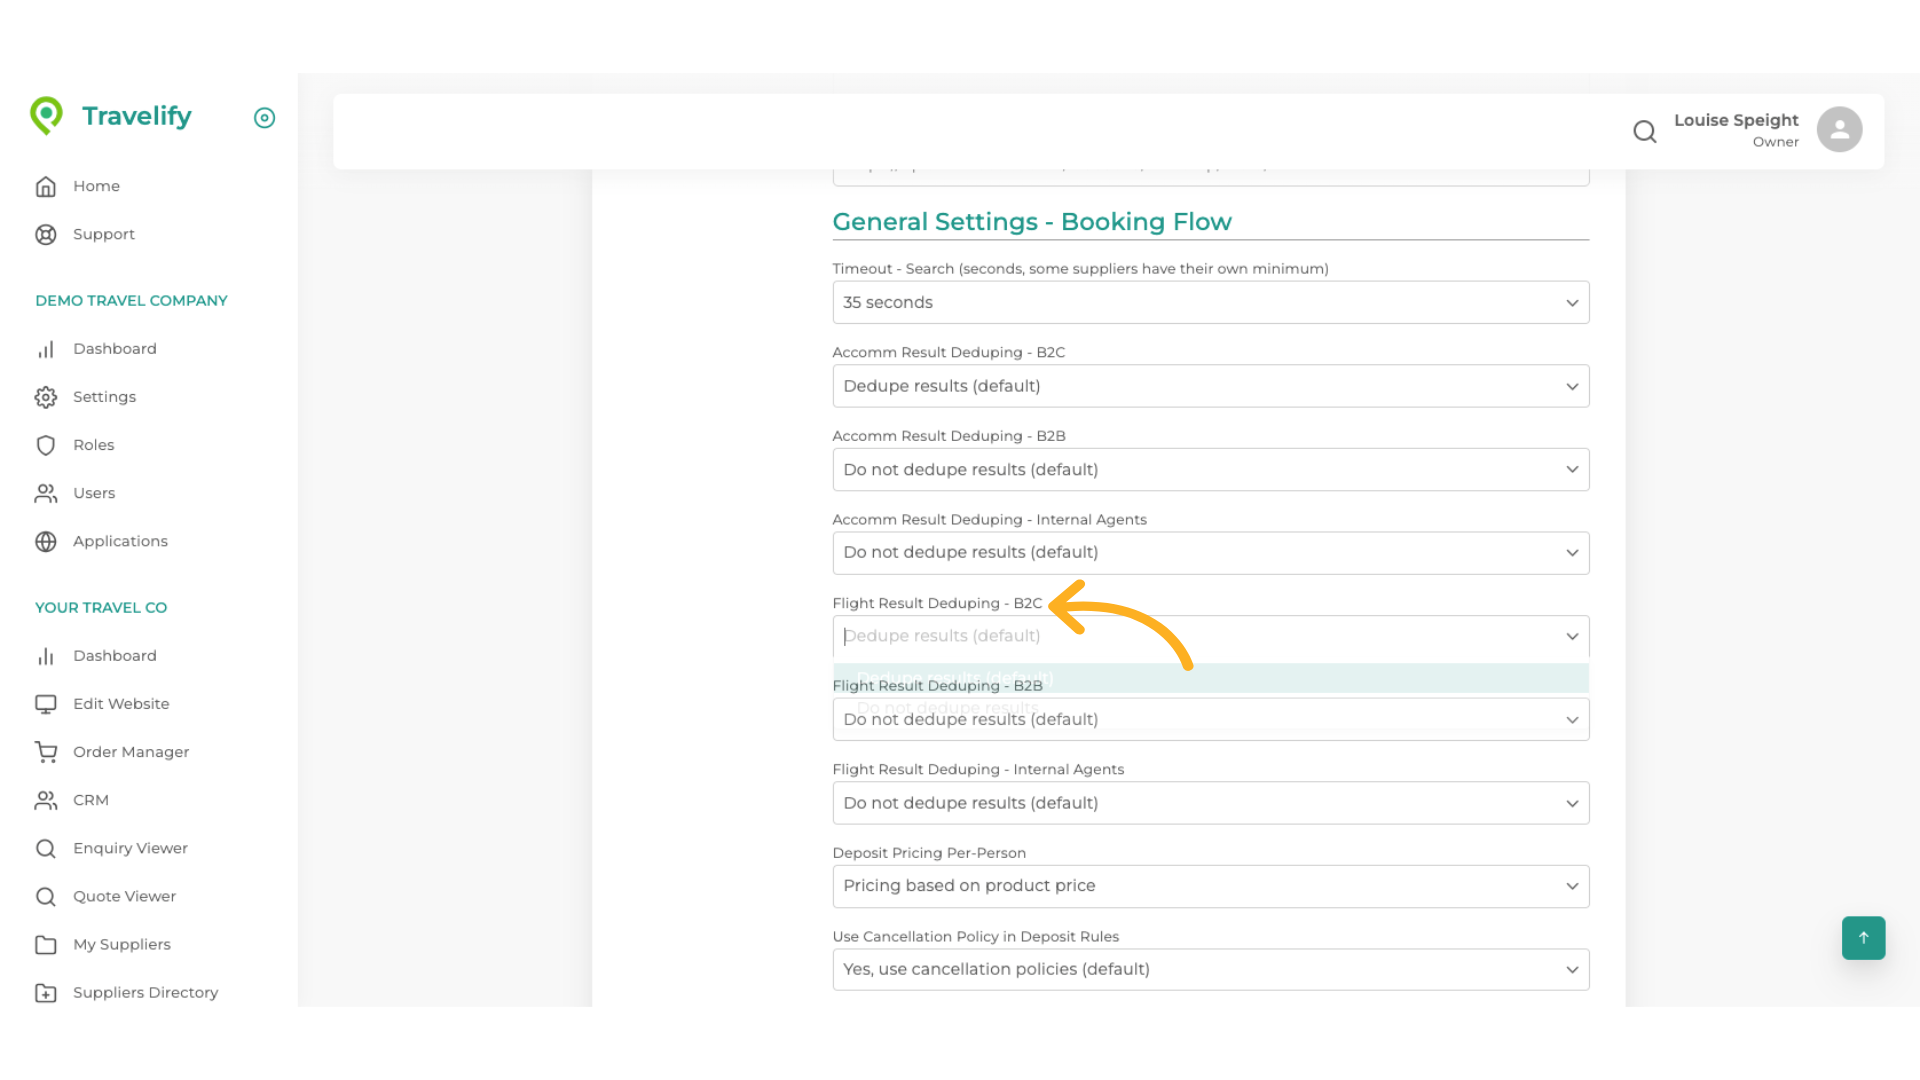Click the user avatar icon top right

(x=1840, y=129)
